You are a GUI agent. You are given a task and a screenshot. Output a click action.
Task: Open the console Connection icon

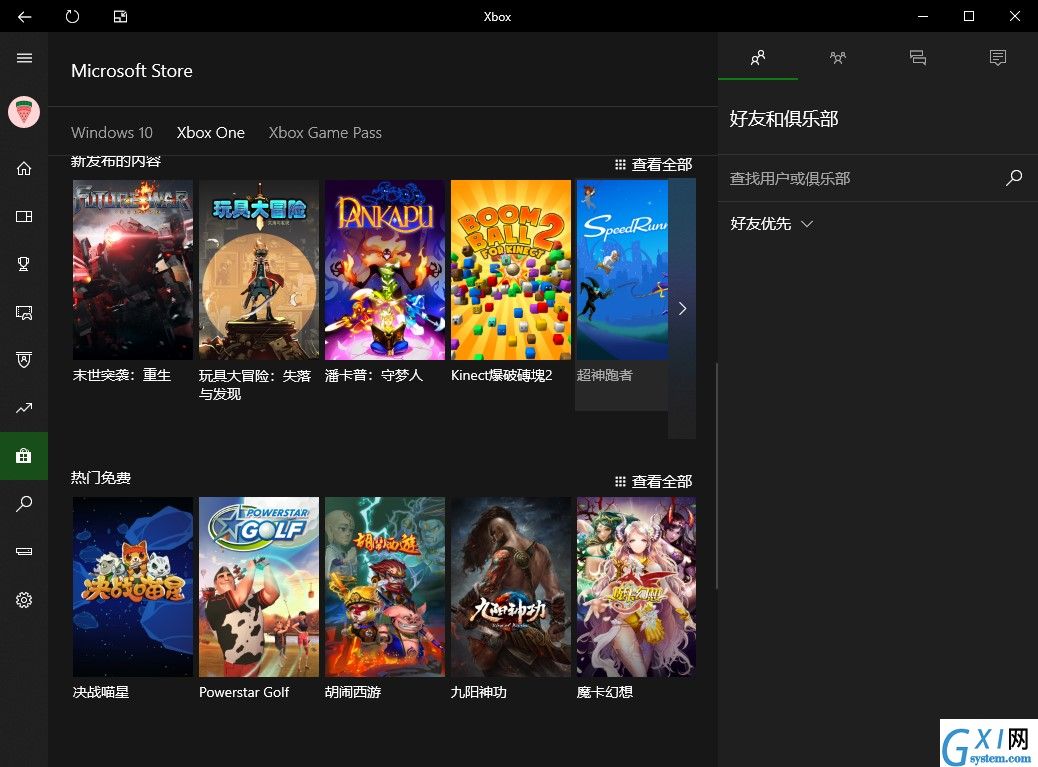[x=24, y=551]
